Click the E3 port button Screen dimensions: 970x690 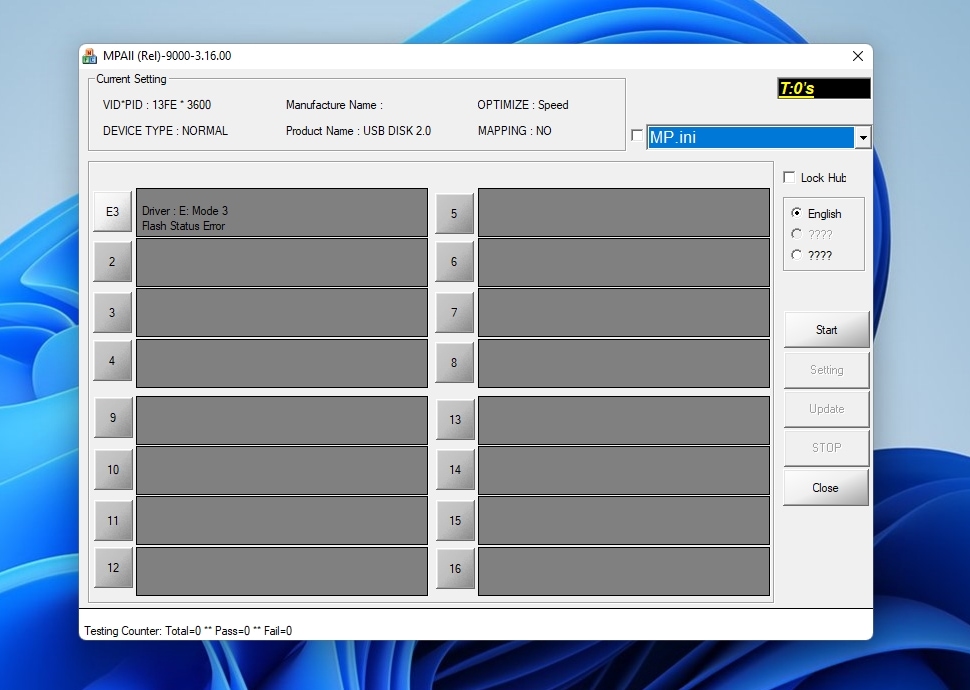[x=112, y=211]
